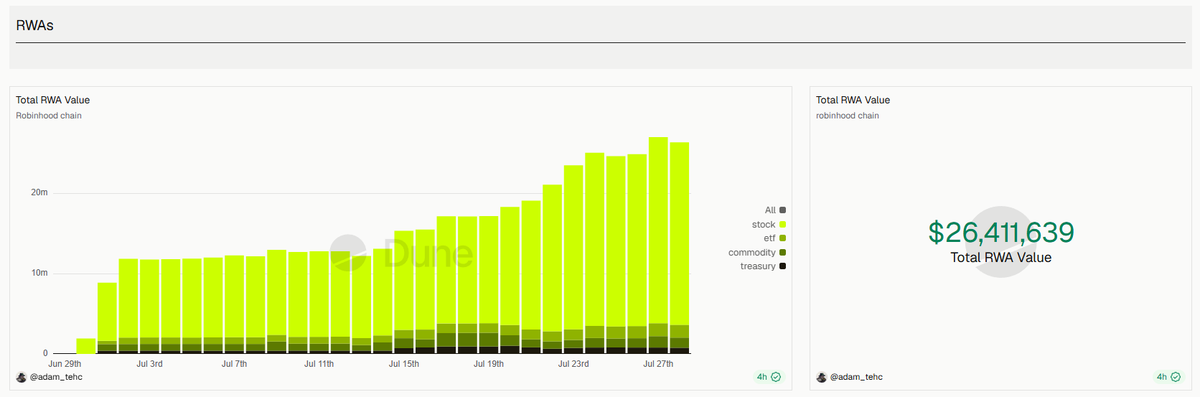Toggle the etf series in the legend

[x=775, y=238]
